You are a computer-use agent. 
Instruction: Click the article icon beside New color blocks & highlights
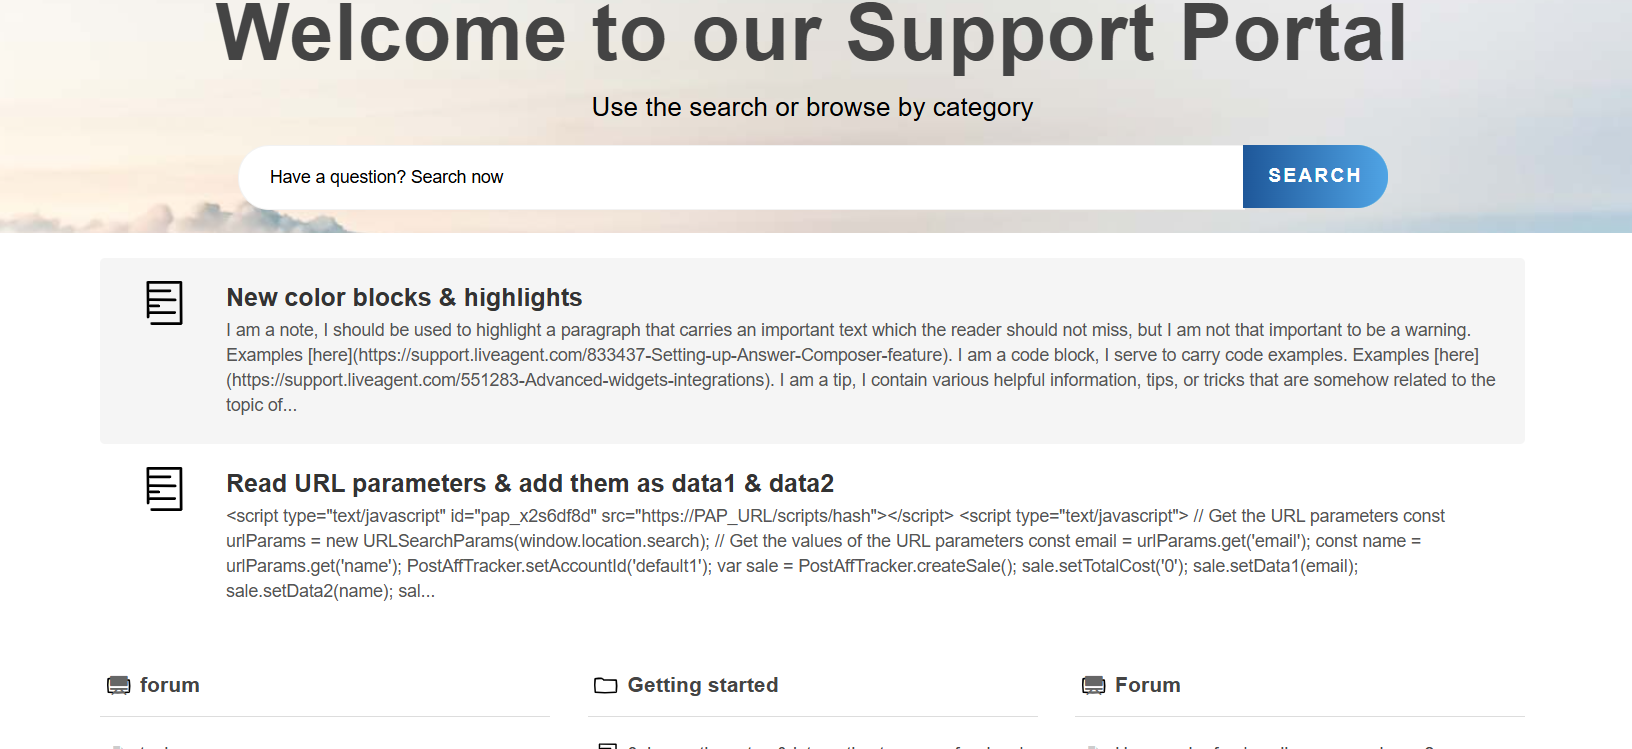pyautogui.click(x=164, y=302)
